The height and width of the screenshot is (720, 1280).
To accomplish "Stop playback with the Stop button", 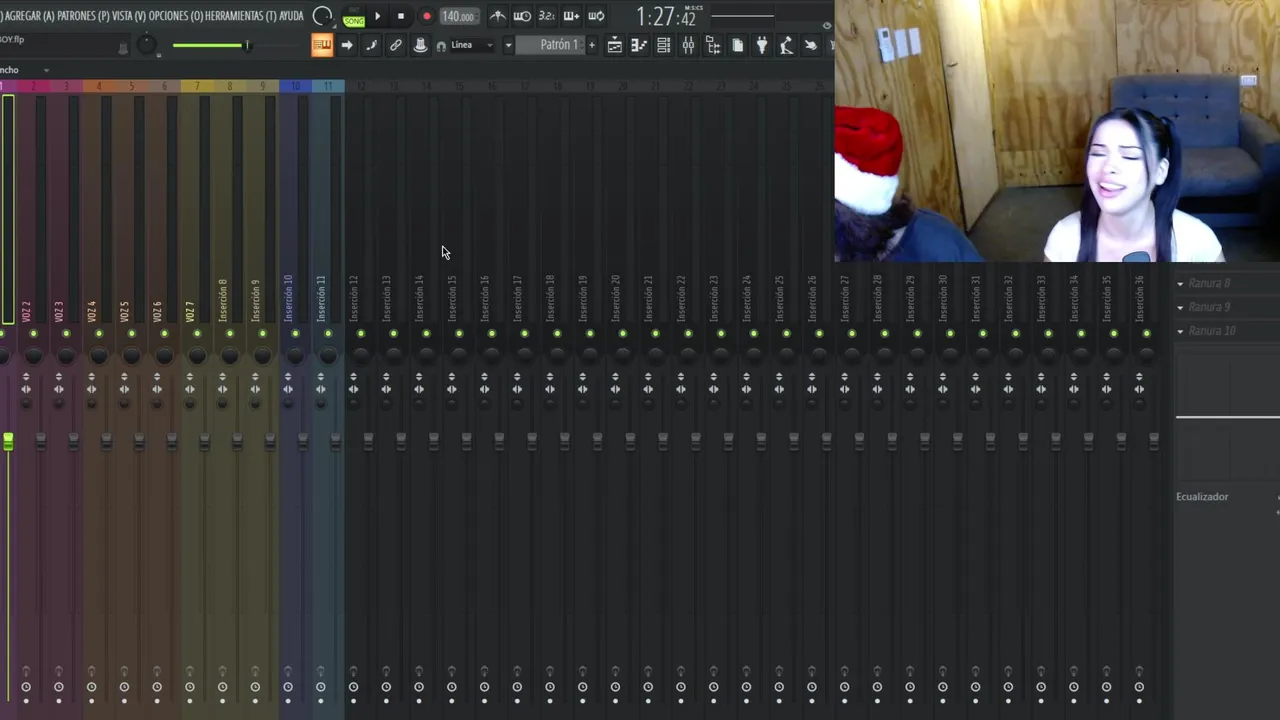I will tap(401, 16).
